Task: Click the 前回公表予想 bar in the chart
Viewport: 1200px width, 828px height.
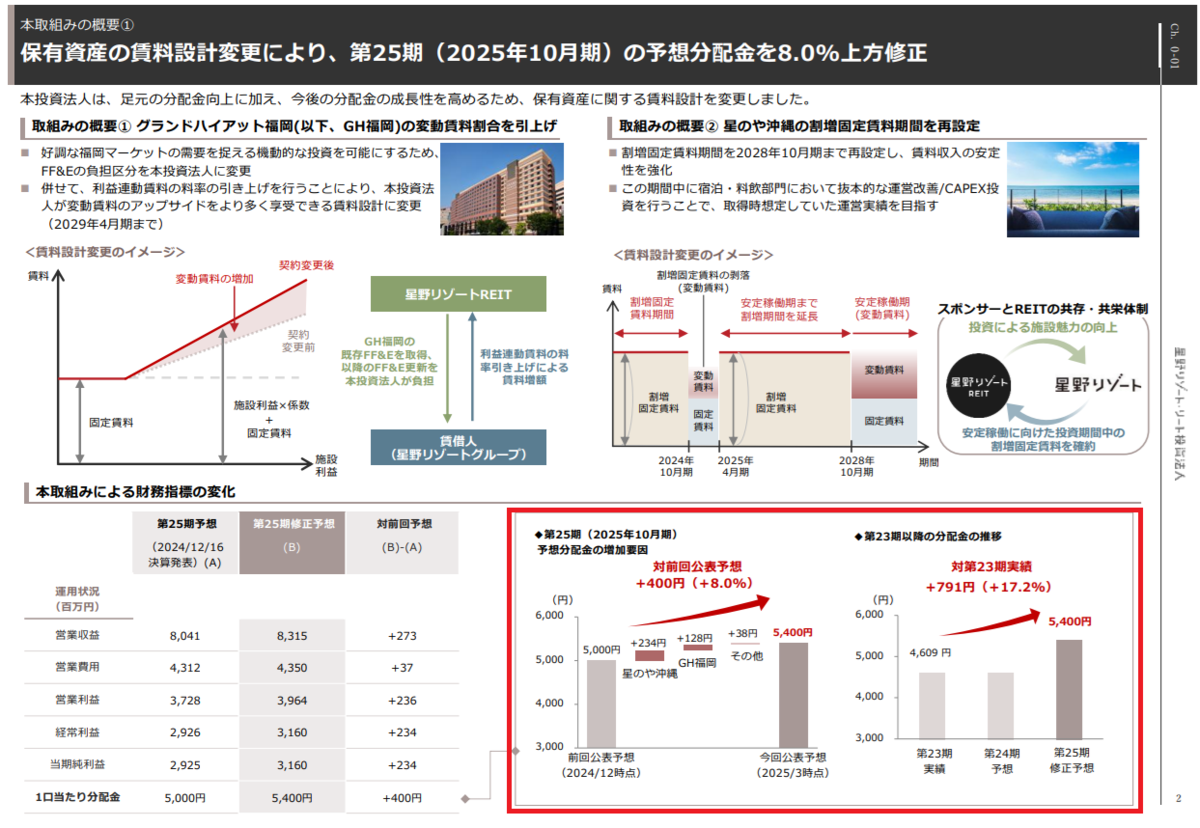Action: [601, 703]
